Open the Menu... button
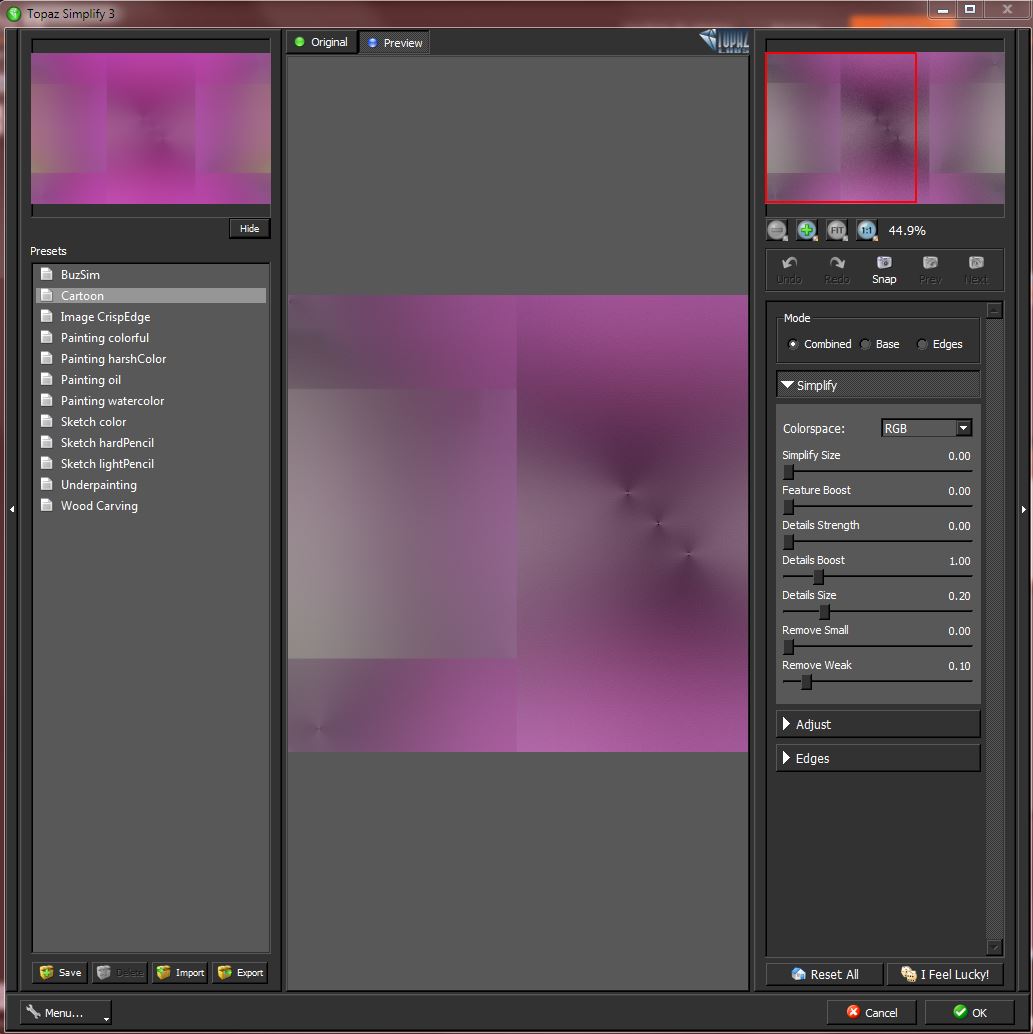 [x=66, y=1012]
